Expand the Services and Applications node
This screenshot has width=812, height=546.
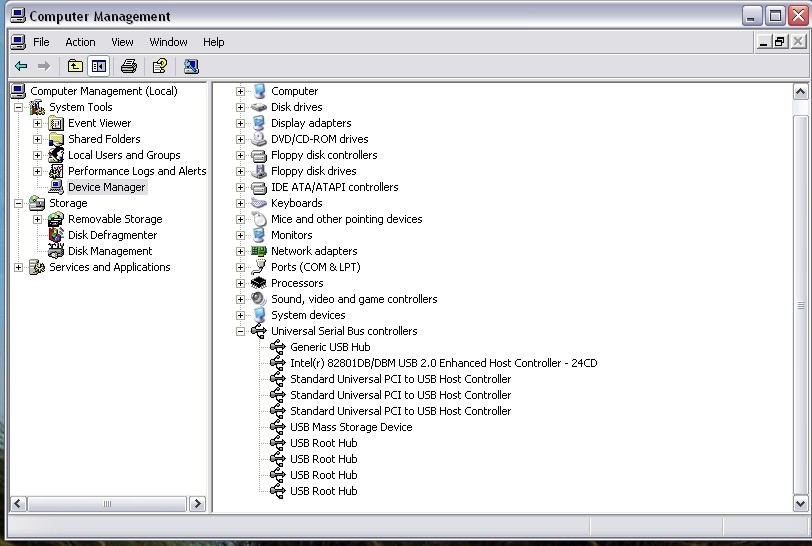pyautogui.click(x=19, y=268)
